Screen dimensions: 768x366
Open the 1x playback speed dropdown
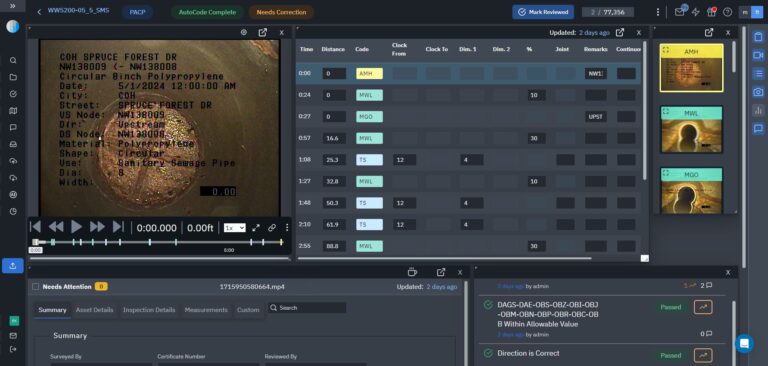[x=235, y=228]
